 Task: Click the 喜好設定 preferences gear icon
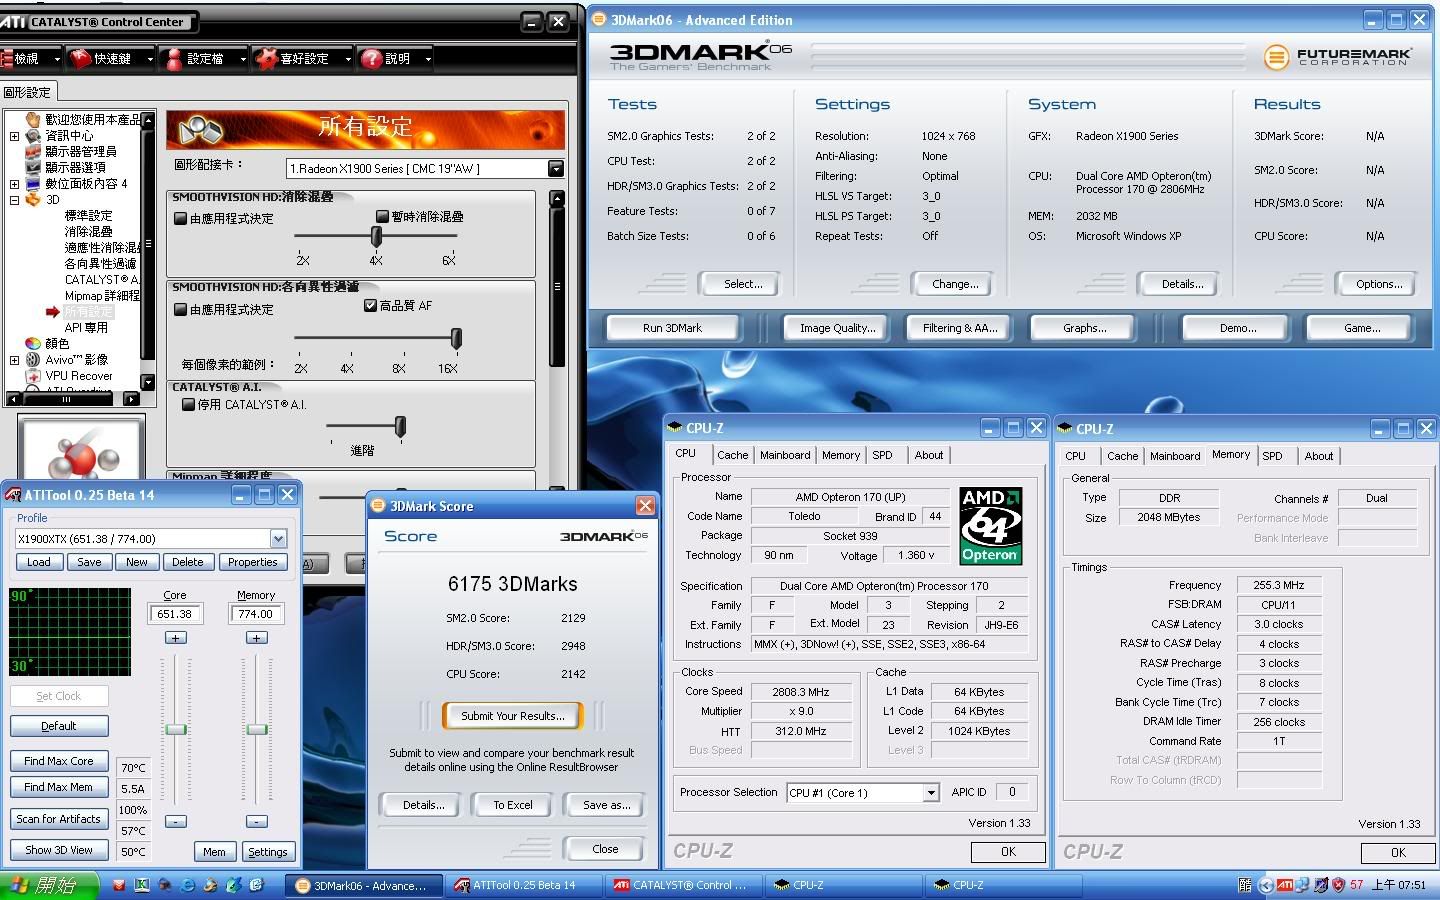tap(266, 59)
